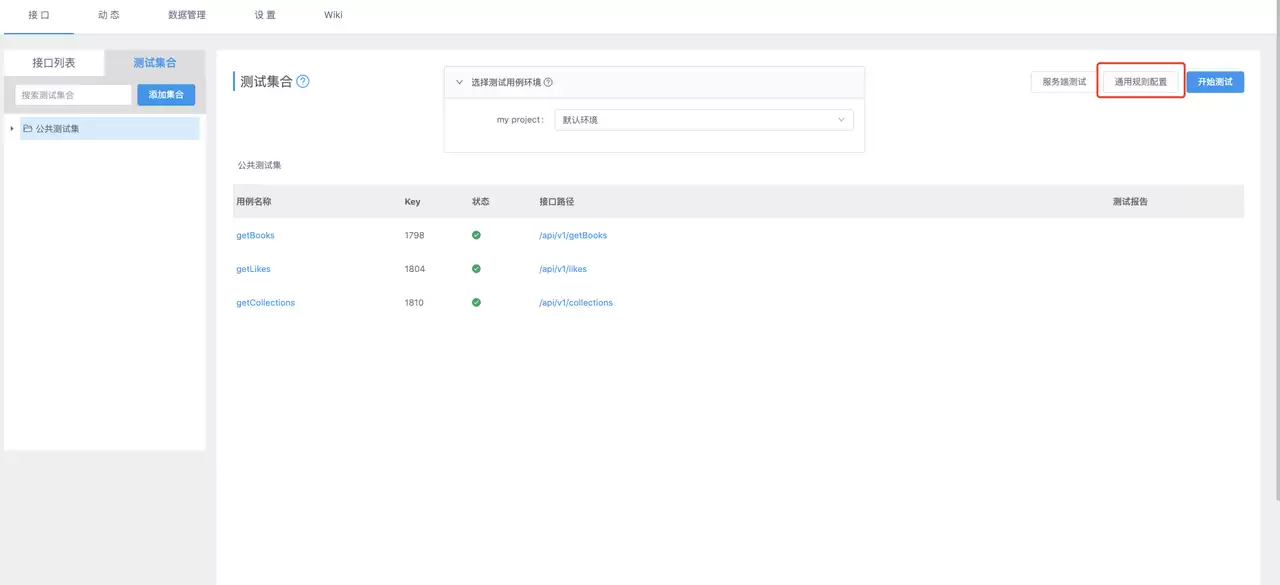Screen dimensions: 1280x585
Task: Click the 开始测试 button
Action: [1215, 82]
